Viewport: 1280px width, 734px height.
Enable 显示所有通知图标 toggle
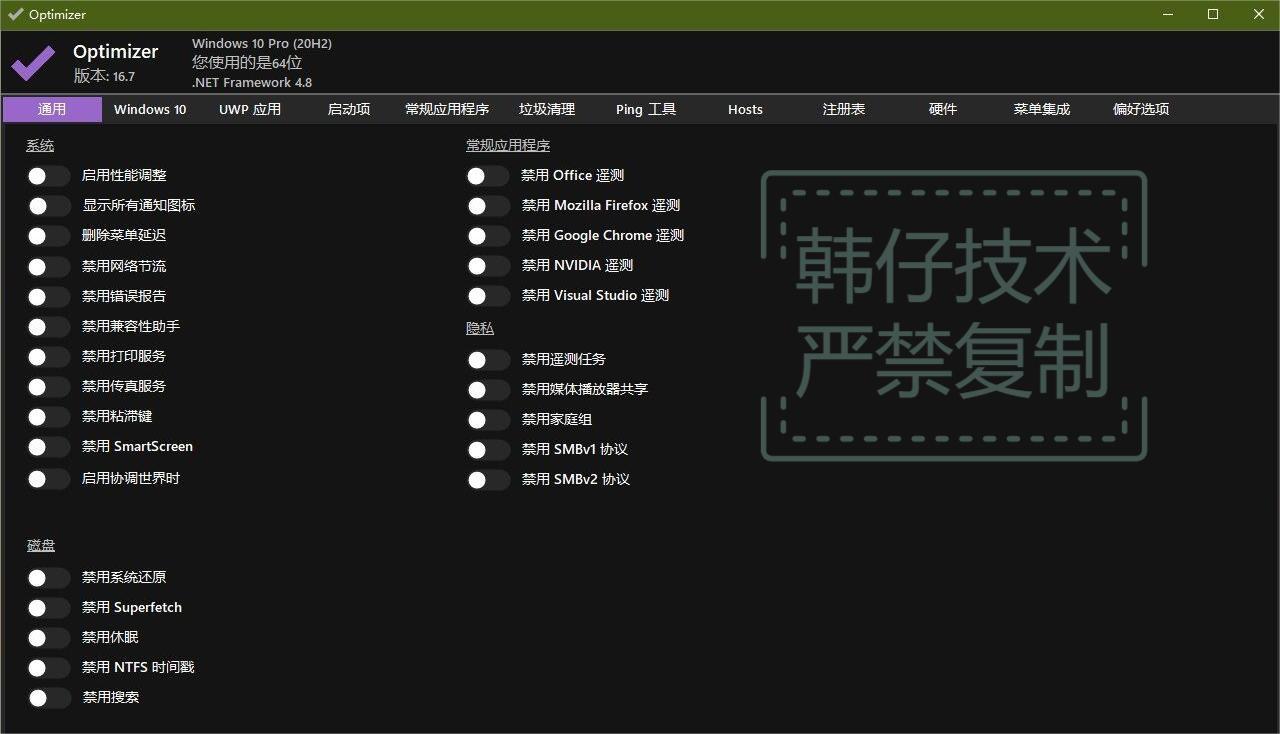pyautogui.click(x=49, y=206)
